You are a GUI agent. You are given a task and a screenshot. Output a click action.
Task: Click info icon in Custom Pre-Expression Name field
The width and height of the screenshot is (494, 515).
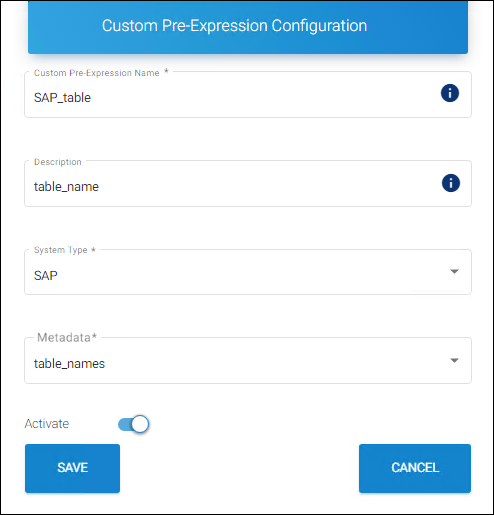pos(450,93)
